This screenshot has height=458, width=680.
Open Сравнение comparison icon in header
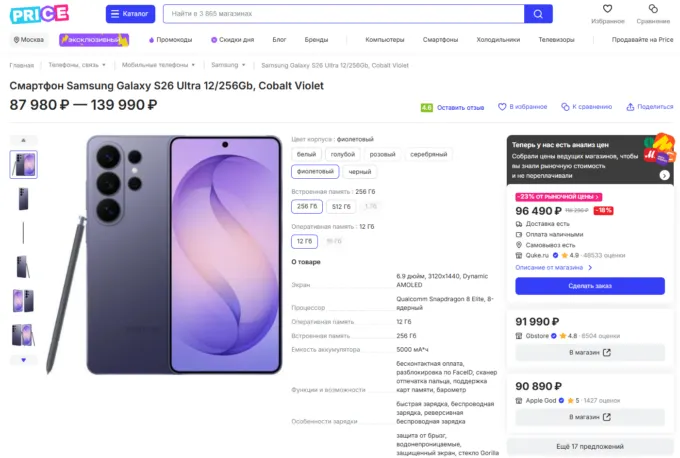click(653, 10)
